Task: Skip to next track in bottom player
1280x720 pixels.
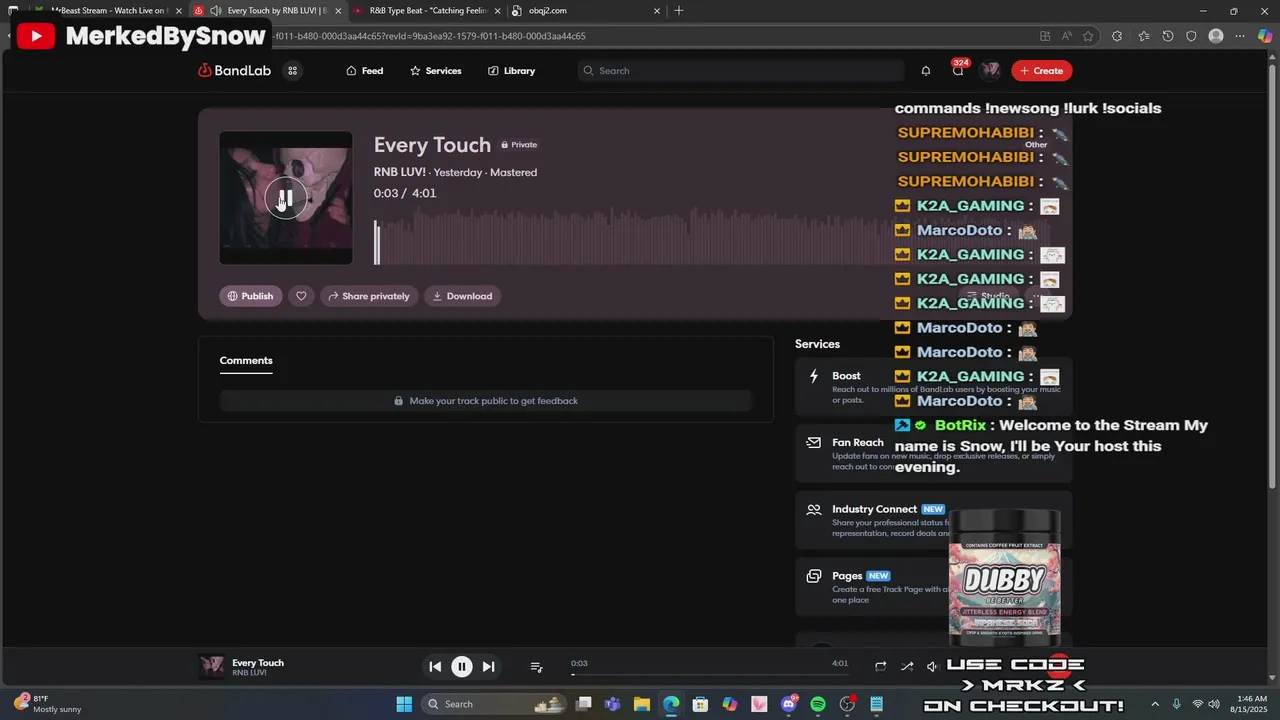Action: point(488,666)
